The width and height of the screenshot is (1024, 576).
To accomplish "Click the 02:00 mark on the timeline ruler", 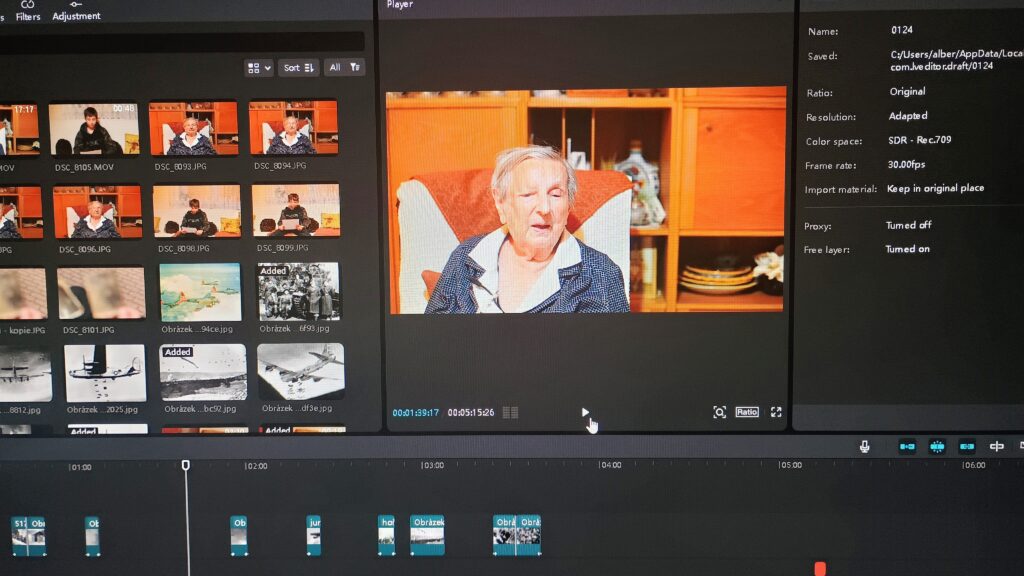I will click(256, 466).
